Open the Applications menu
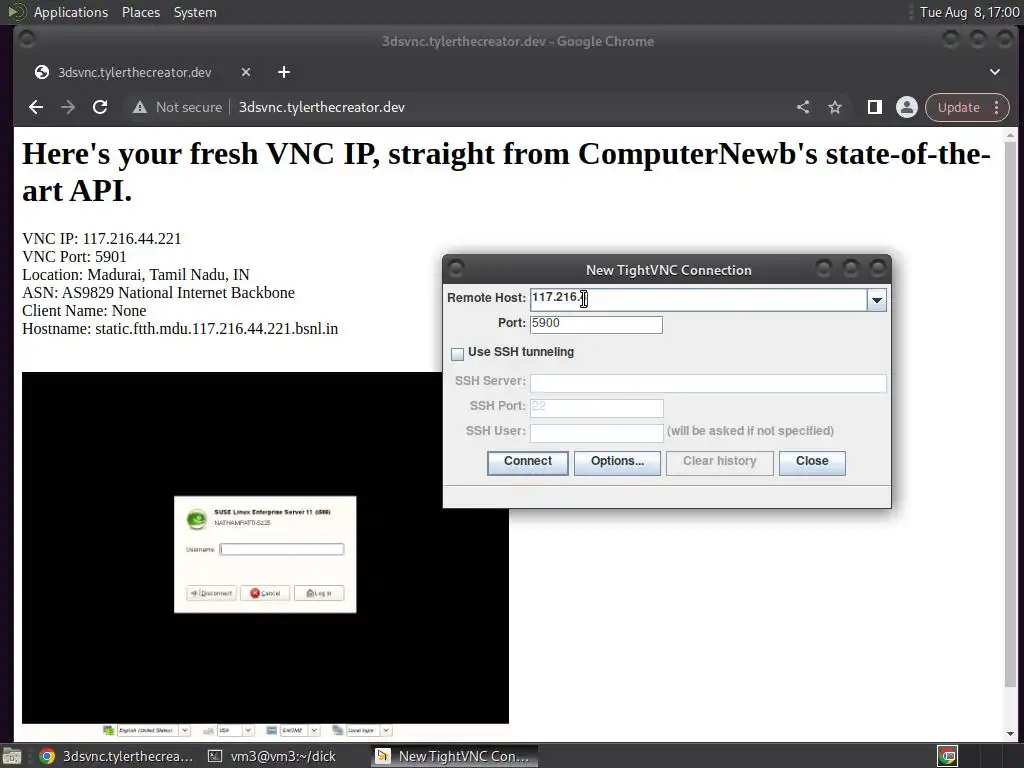Screen dimensions: 1024x768 pos(71,12)
